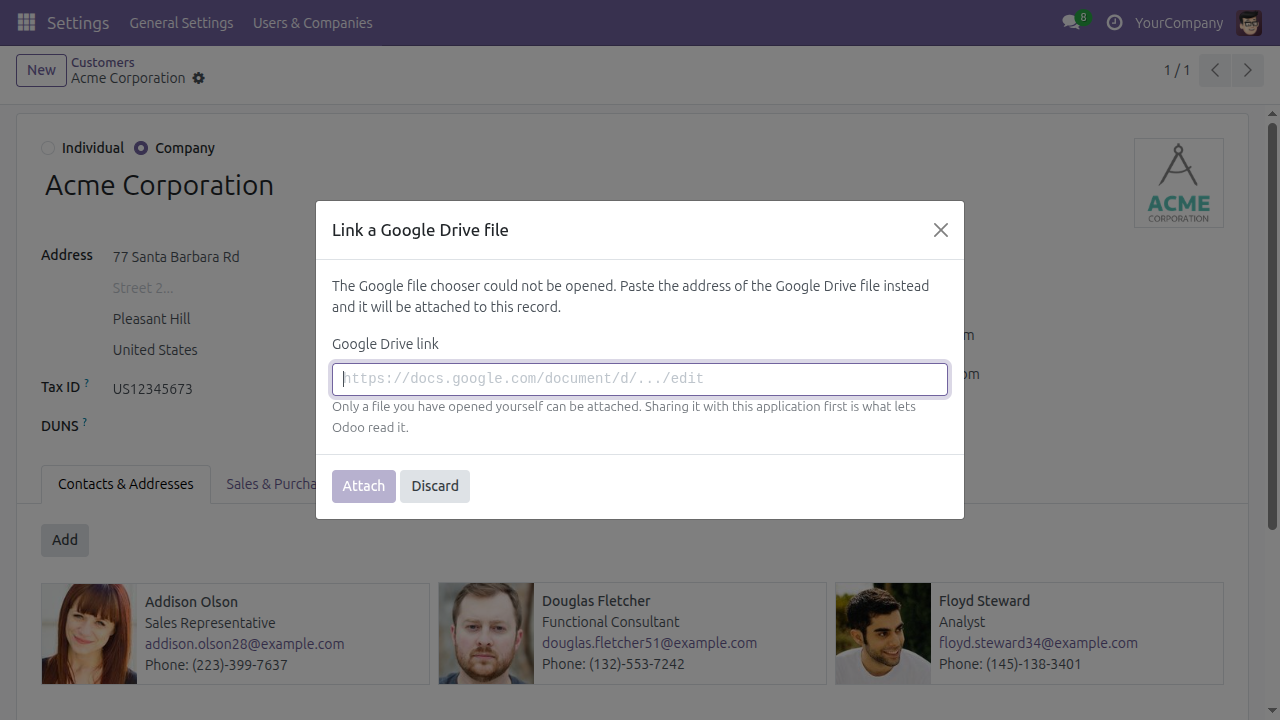Image resolution: width=1280 pixels, height=720 pixels.
Task: Click the Douglas Fletcher name text
Action: click(596, 601)
